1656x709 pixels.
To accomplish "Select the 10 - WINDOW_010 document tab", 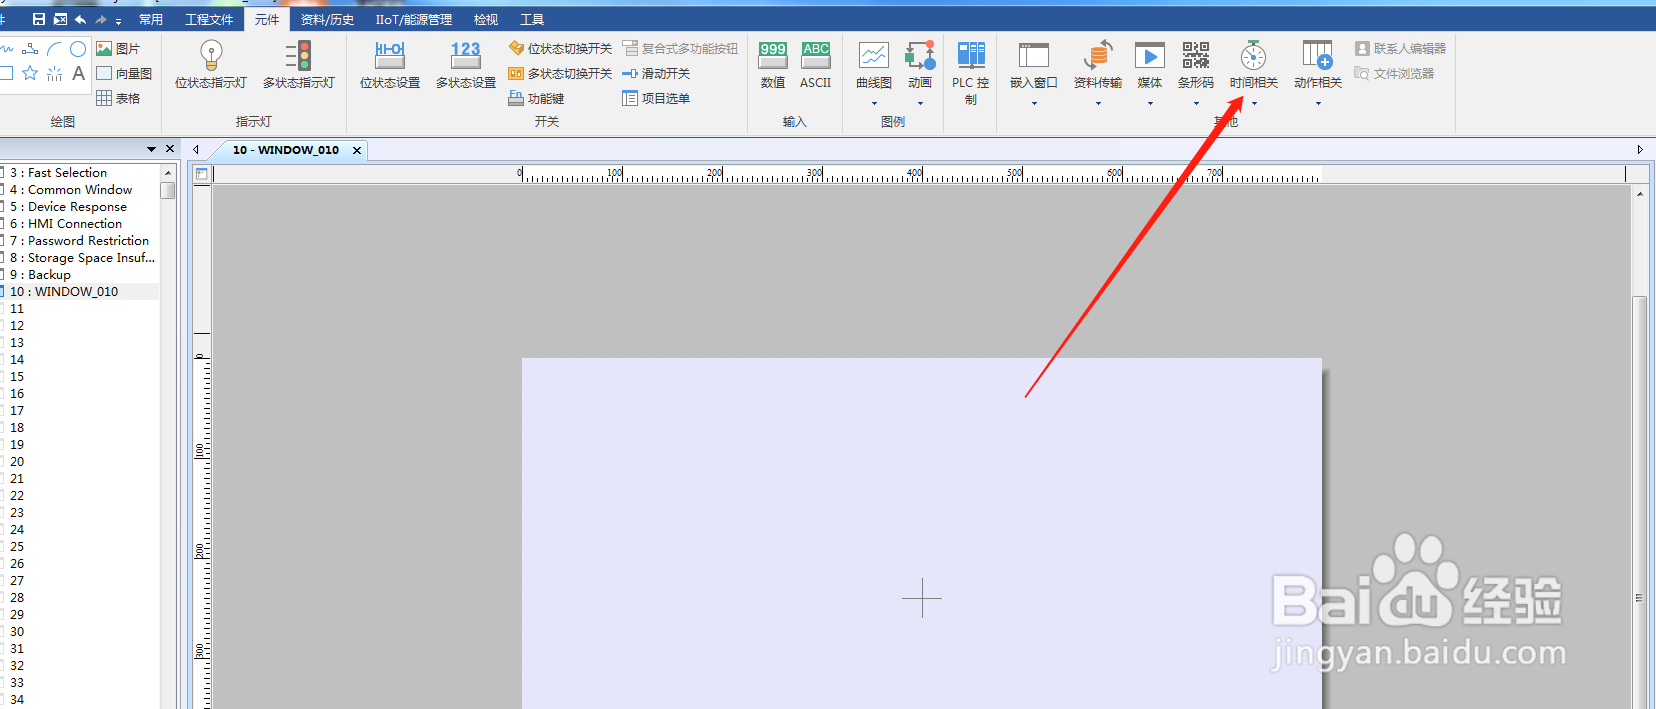I will click(286, 150).
